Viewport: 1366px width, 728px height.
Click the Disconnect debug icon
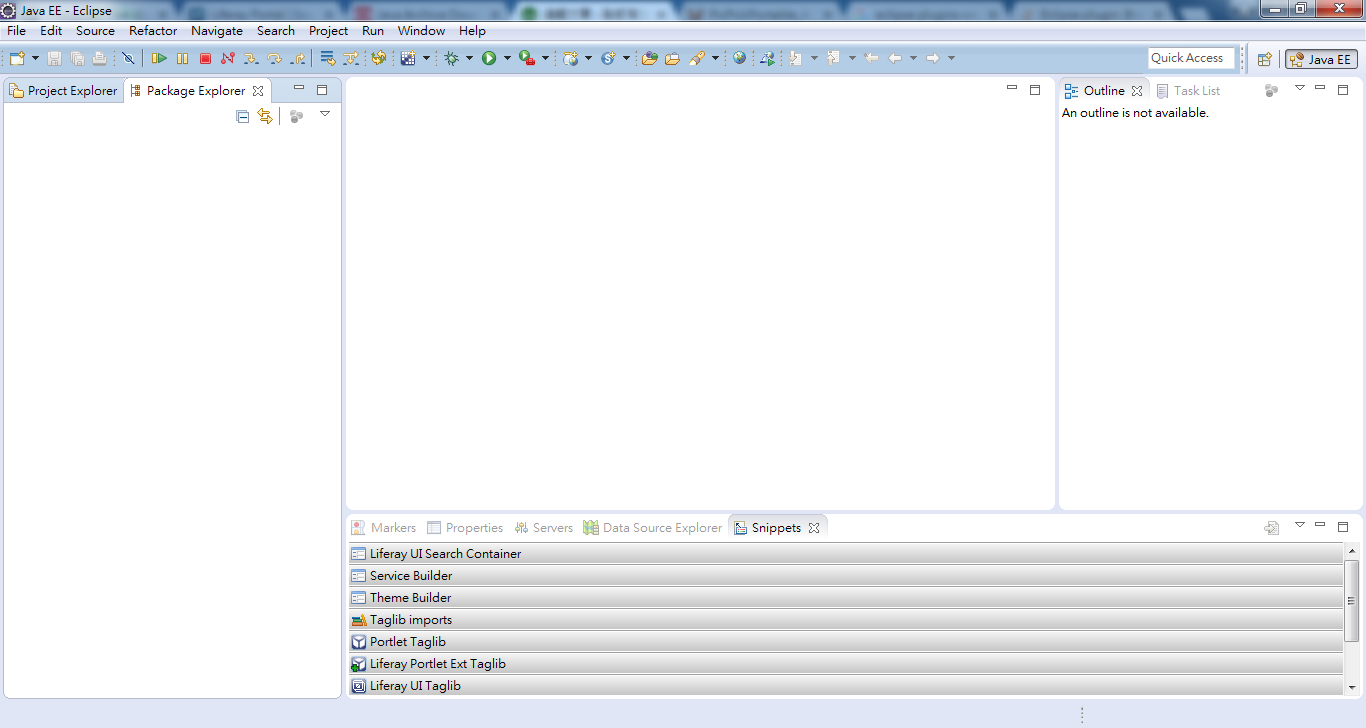[228, 58]
